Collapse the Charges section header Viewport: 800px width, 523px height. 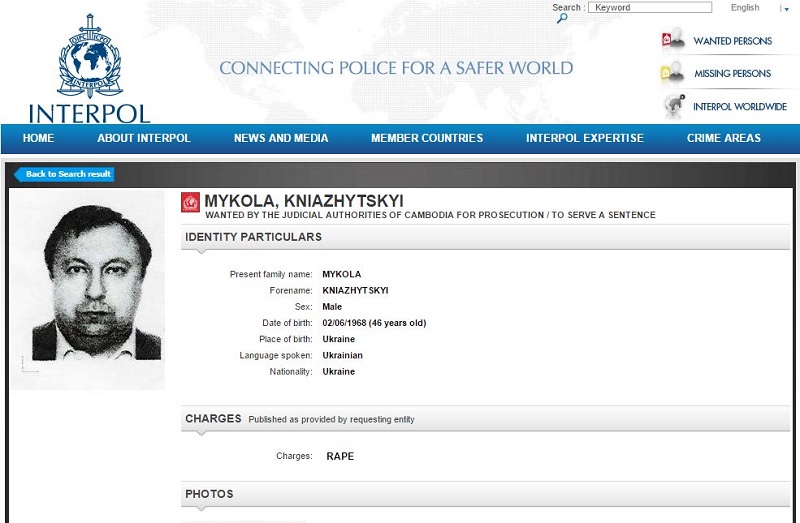point(485,418)
